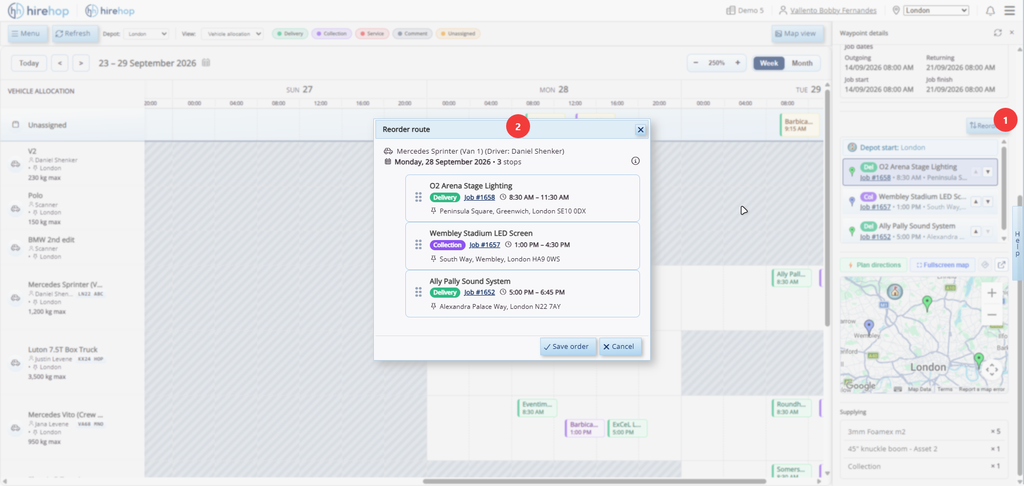
Task: Open the notifications bell icon
Action: pyautogui.click(x=990, y=10)
